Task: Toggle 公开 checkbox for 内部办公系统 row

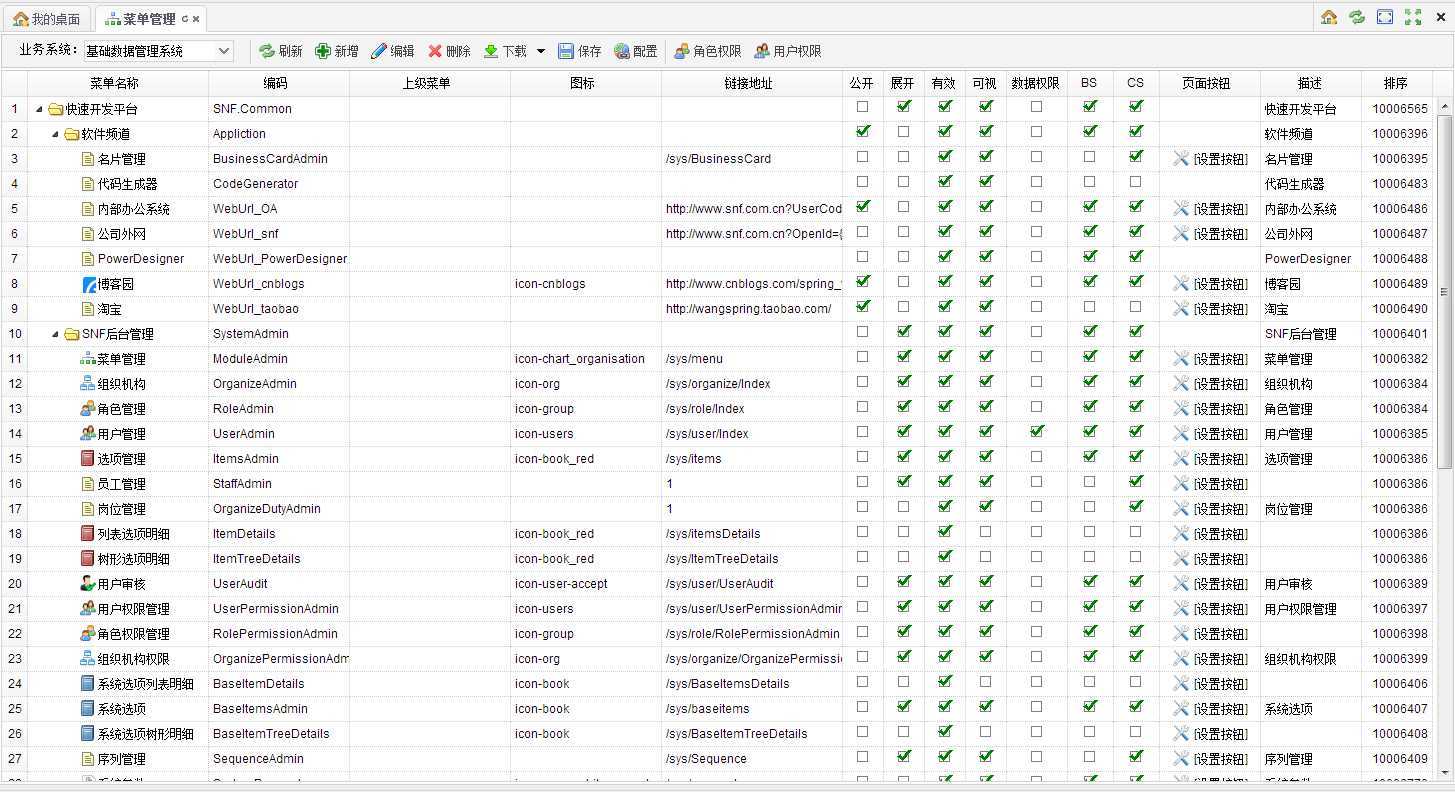Action: coord(863,206)
